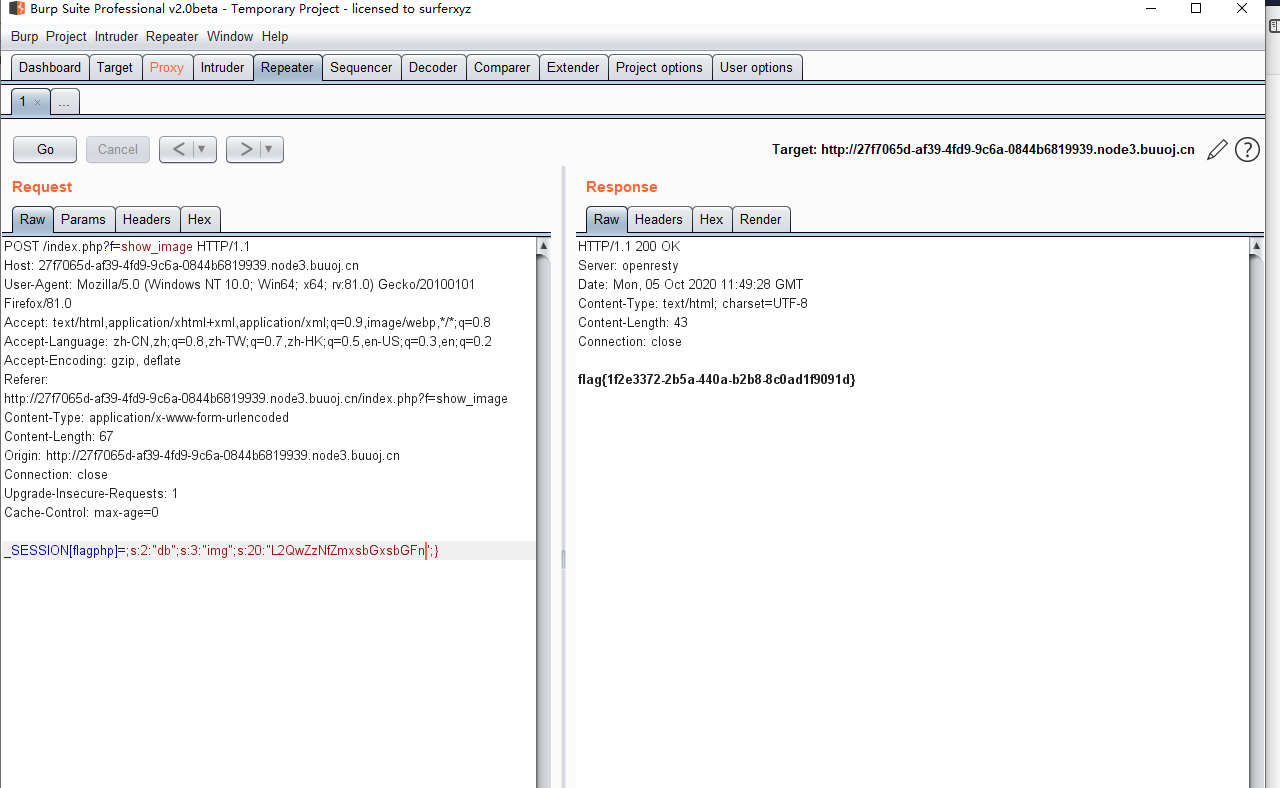This screenshot has height=788, width=1280.
Task: Open Repeater help via the question mark icon
Action: coord(1247,150)
